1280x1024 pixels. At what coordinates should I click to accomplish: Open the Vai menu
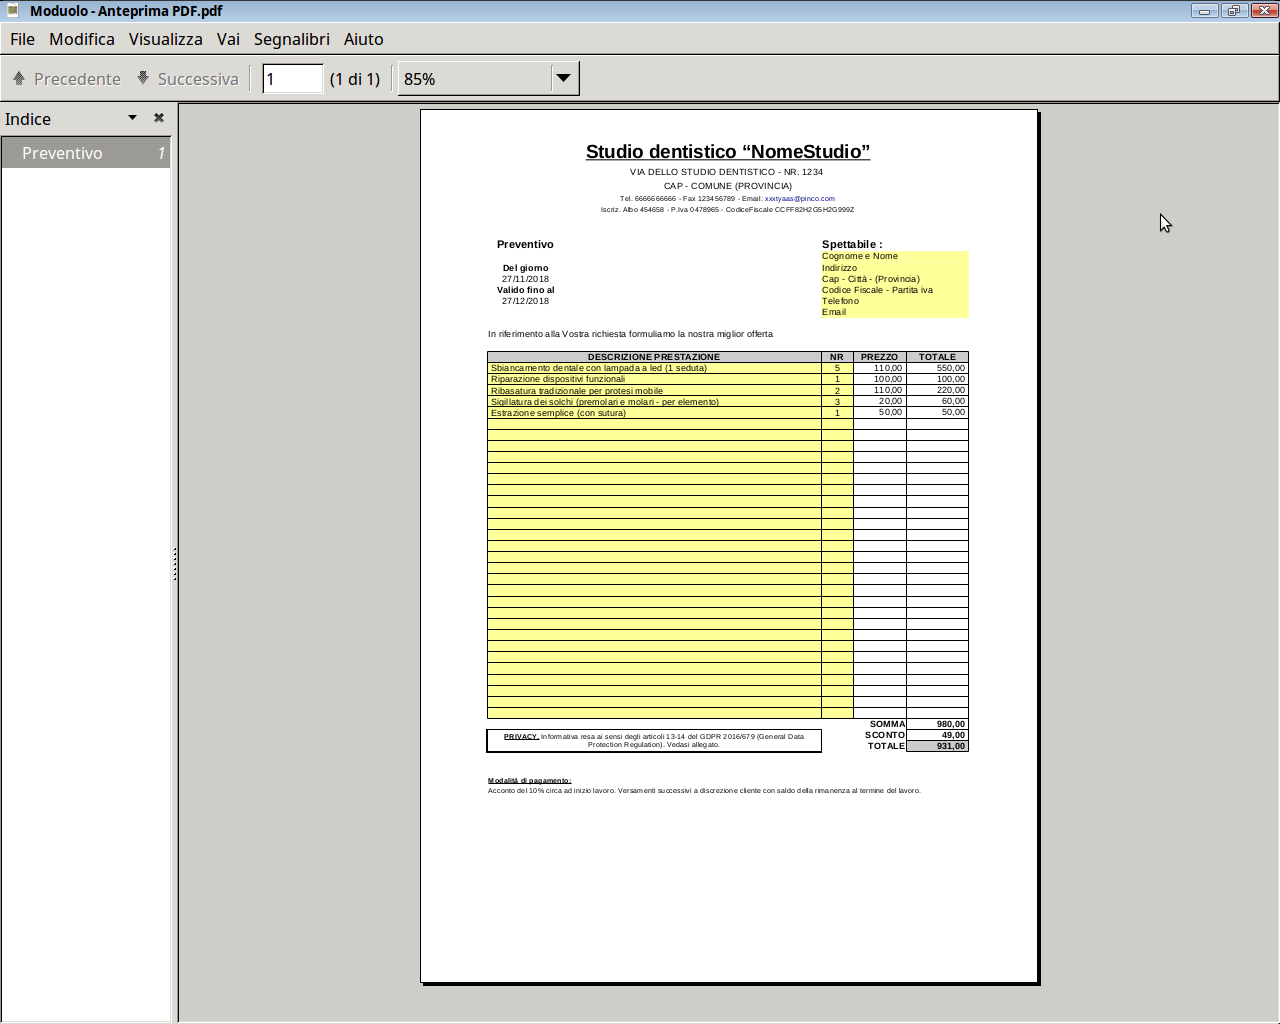tap(228, 39)
